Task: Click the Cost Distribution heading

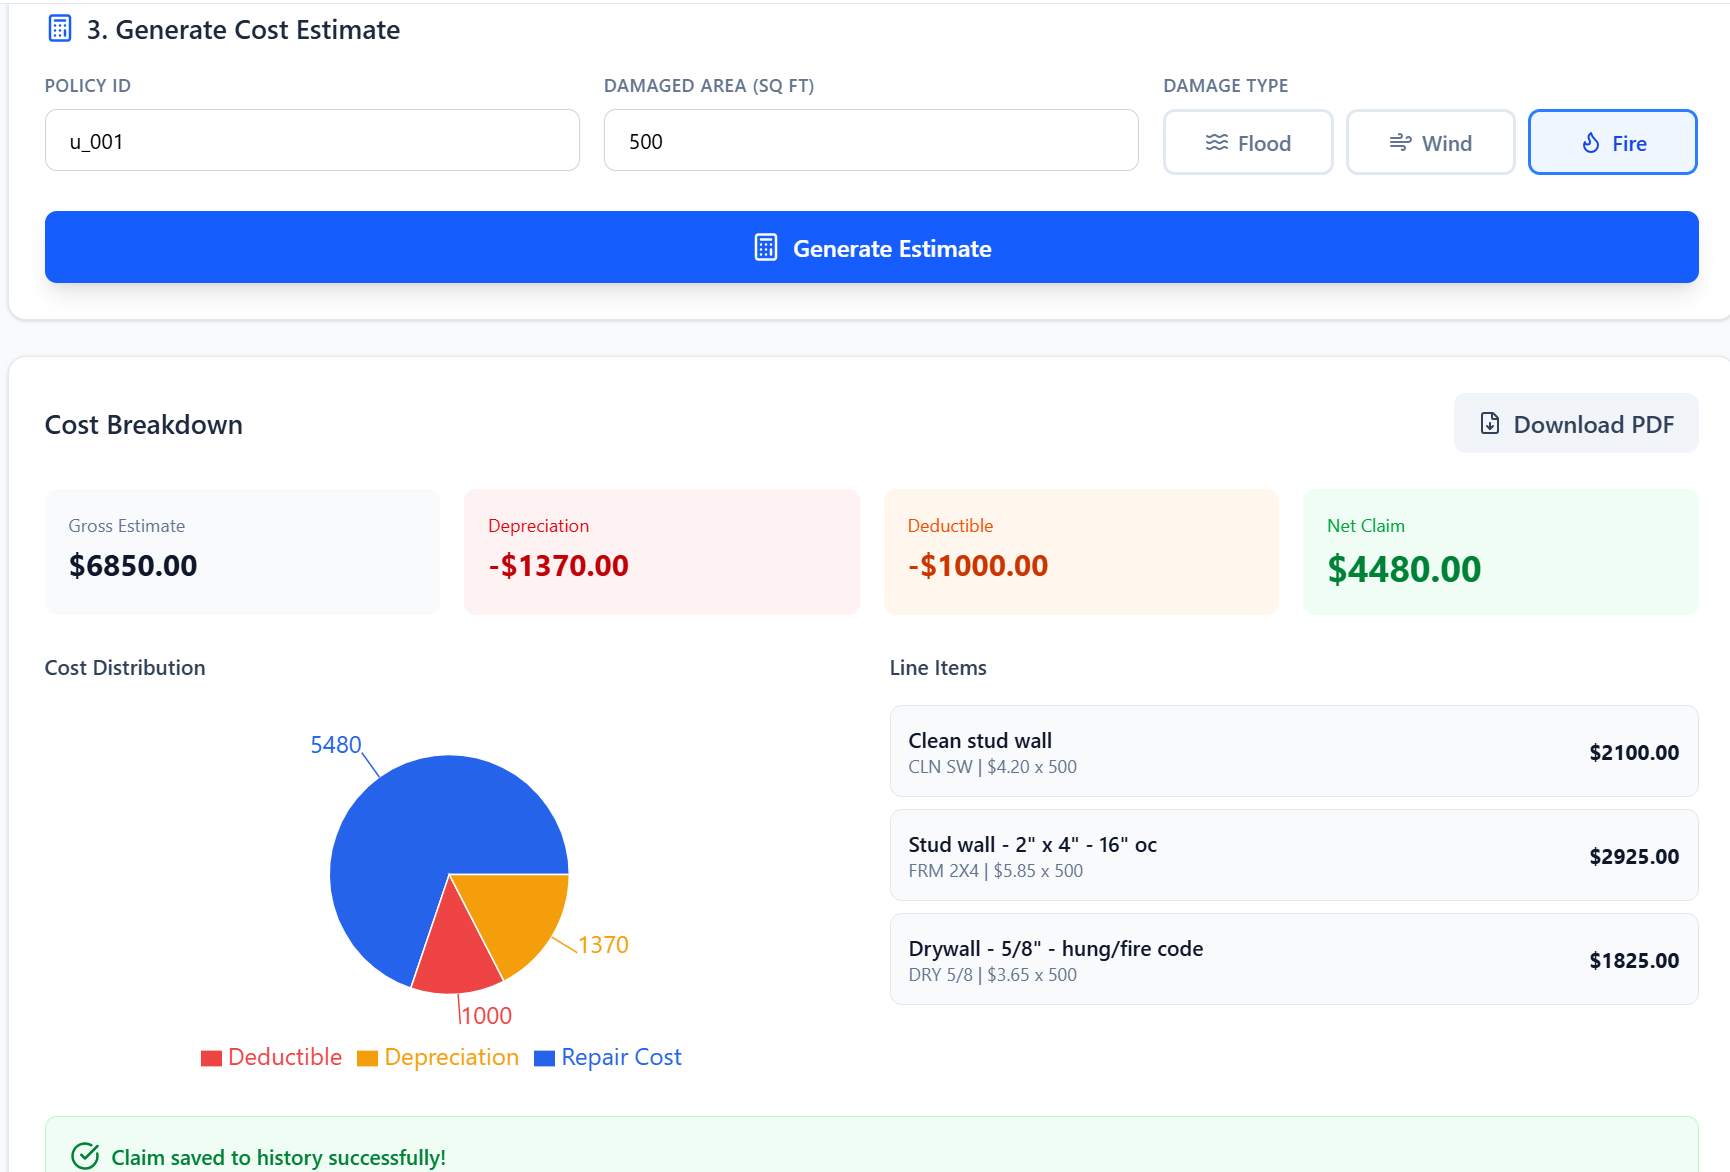Action: [x=125, y=667]
